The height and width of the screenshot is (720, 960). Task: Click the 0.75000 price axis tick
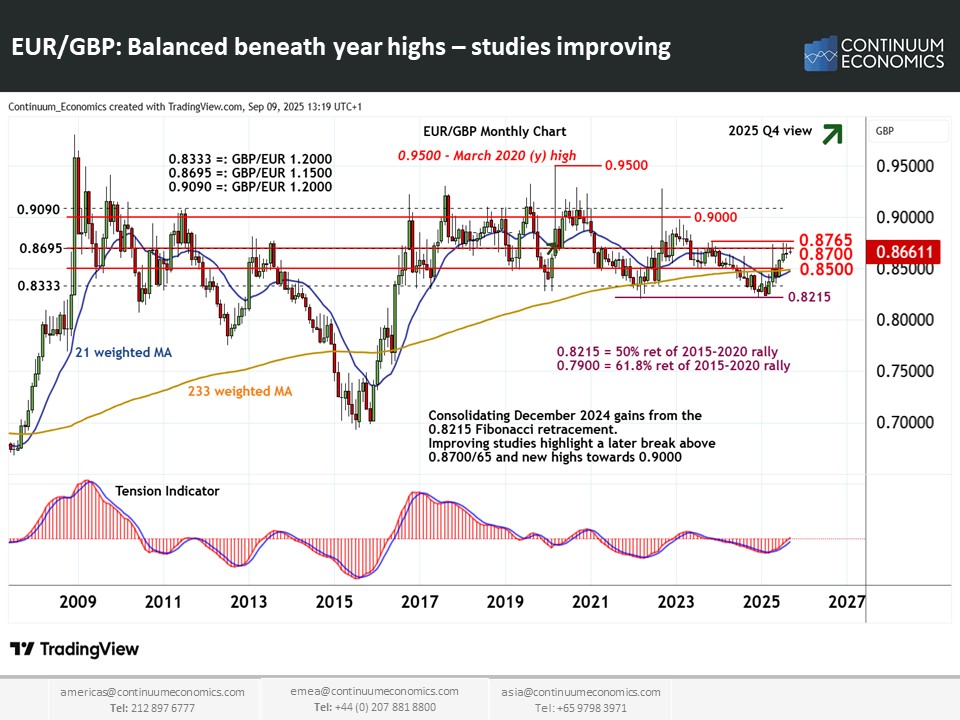[905, 371]
